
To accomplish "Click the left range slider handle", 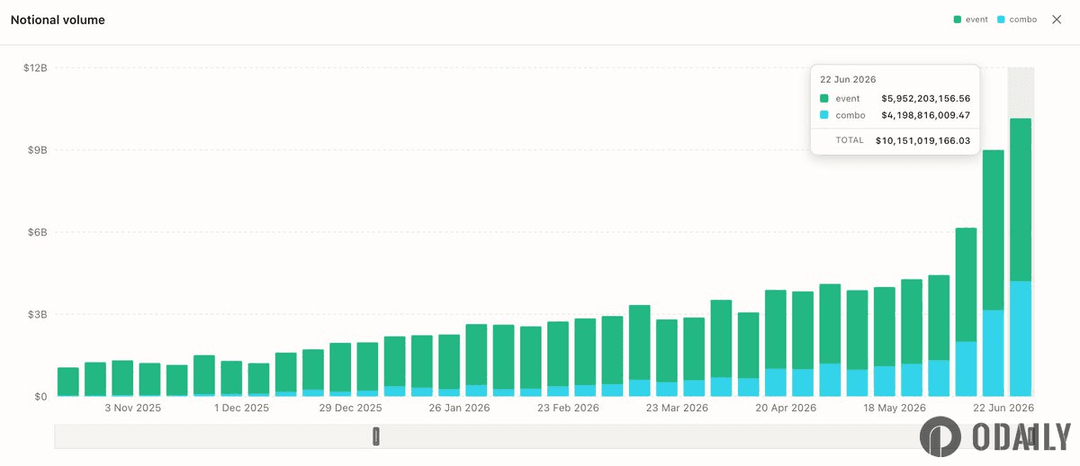I will pos(376,436).
